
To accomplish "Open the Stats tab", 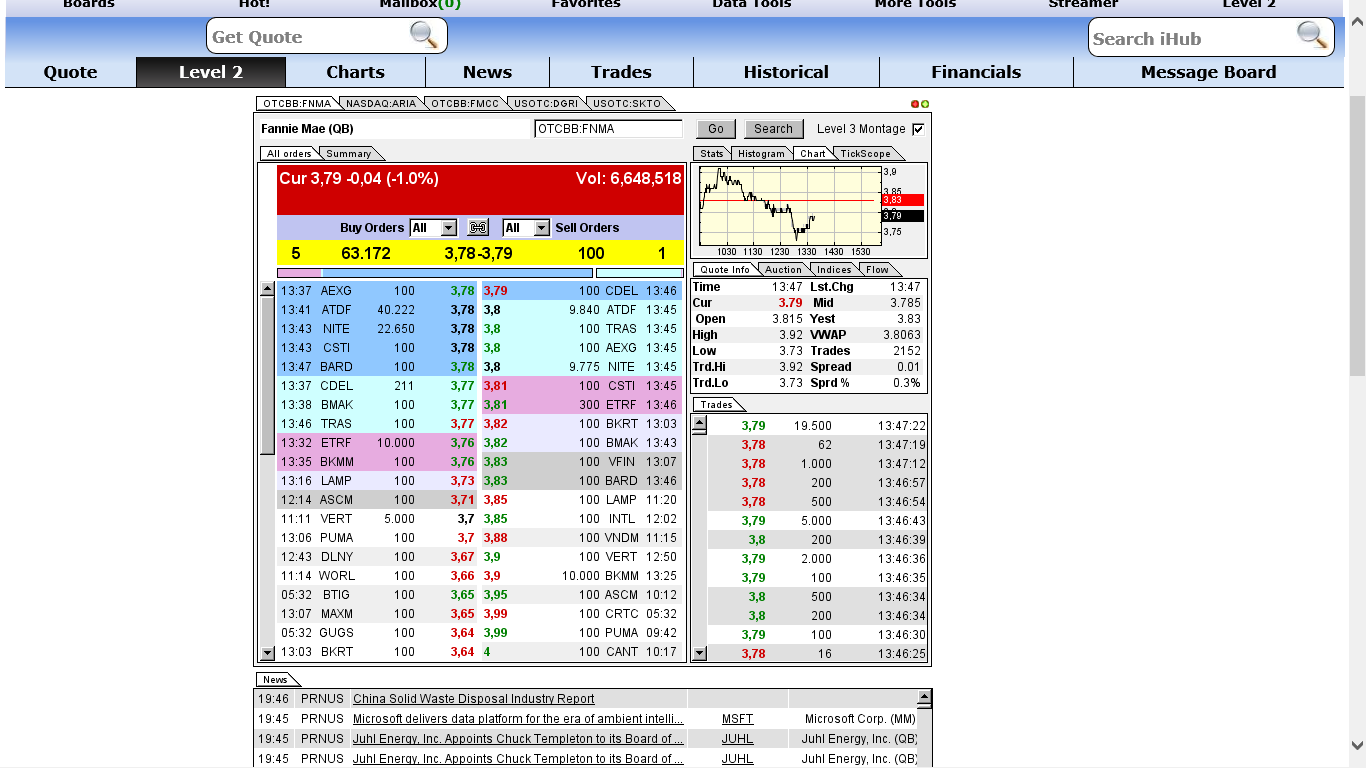I will (712, 154).
